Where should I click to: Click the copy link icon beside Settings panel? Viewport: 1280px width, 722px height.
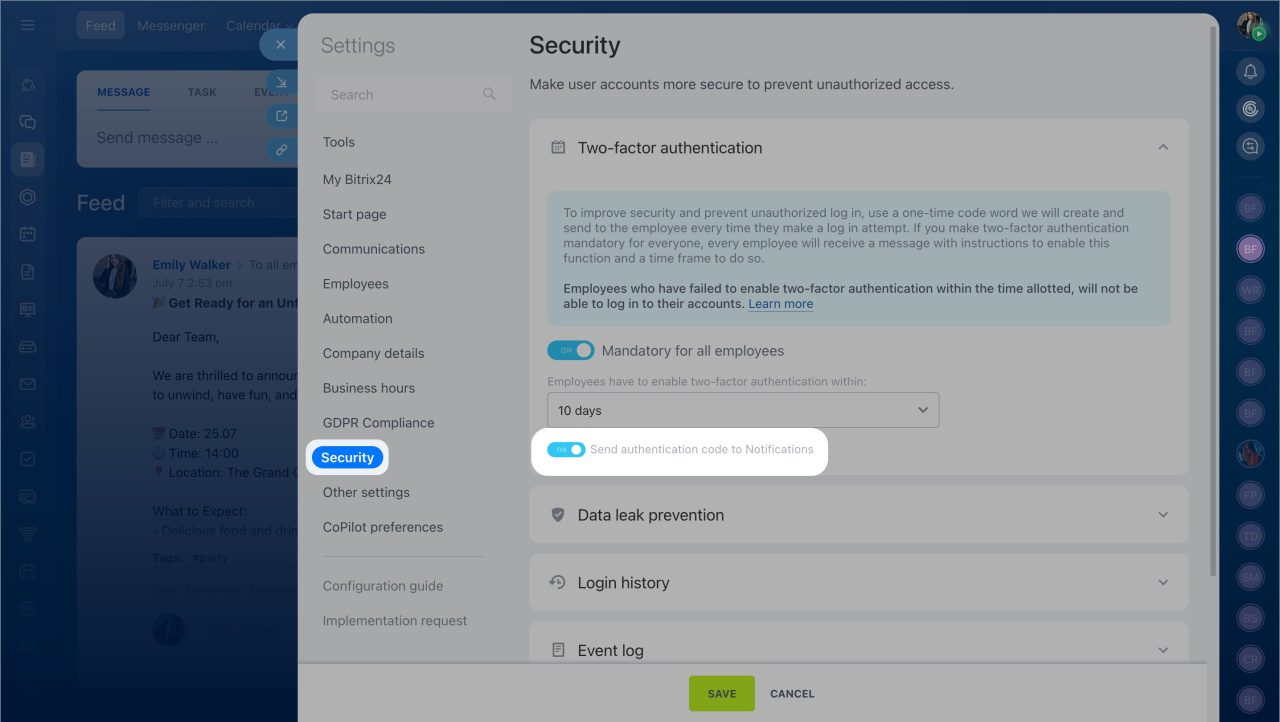tap(281, 150)
